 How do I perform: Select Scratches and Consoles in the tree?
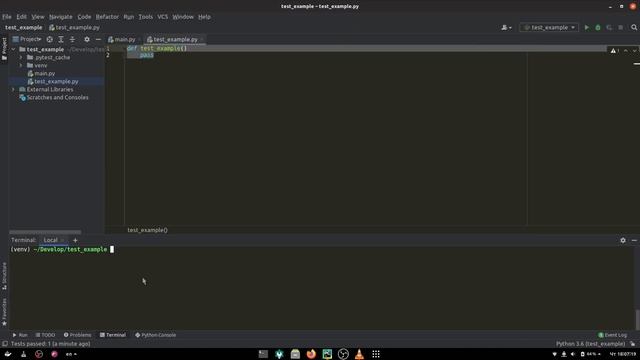pos(54,98)
